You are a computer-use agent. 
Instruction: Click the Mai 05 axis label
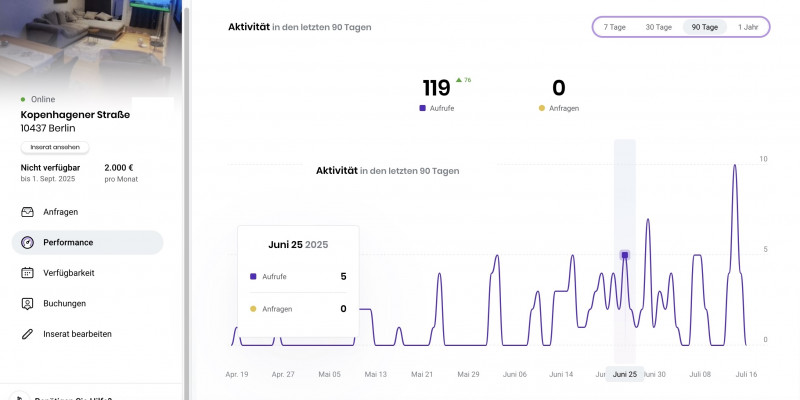330,374
